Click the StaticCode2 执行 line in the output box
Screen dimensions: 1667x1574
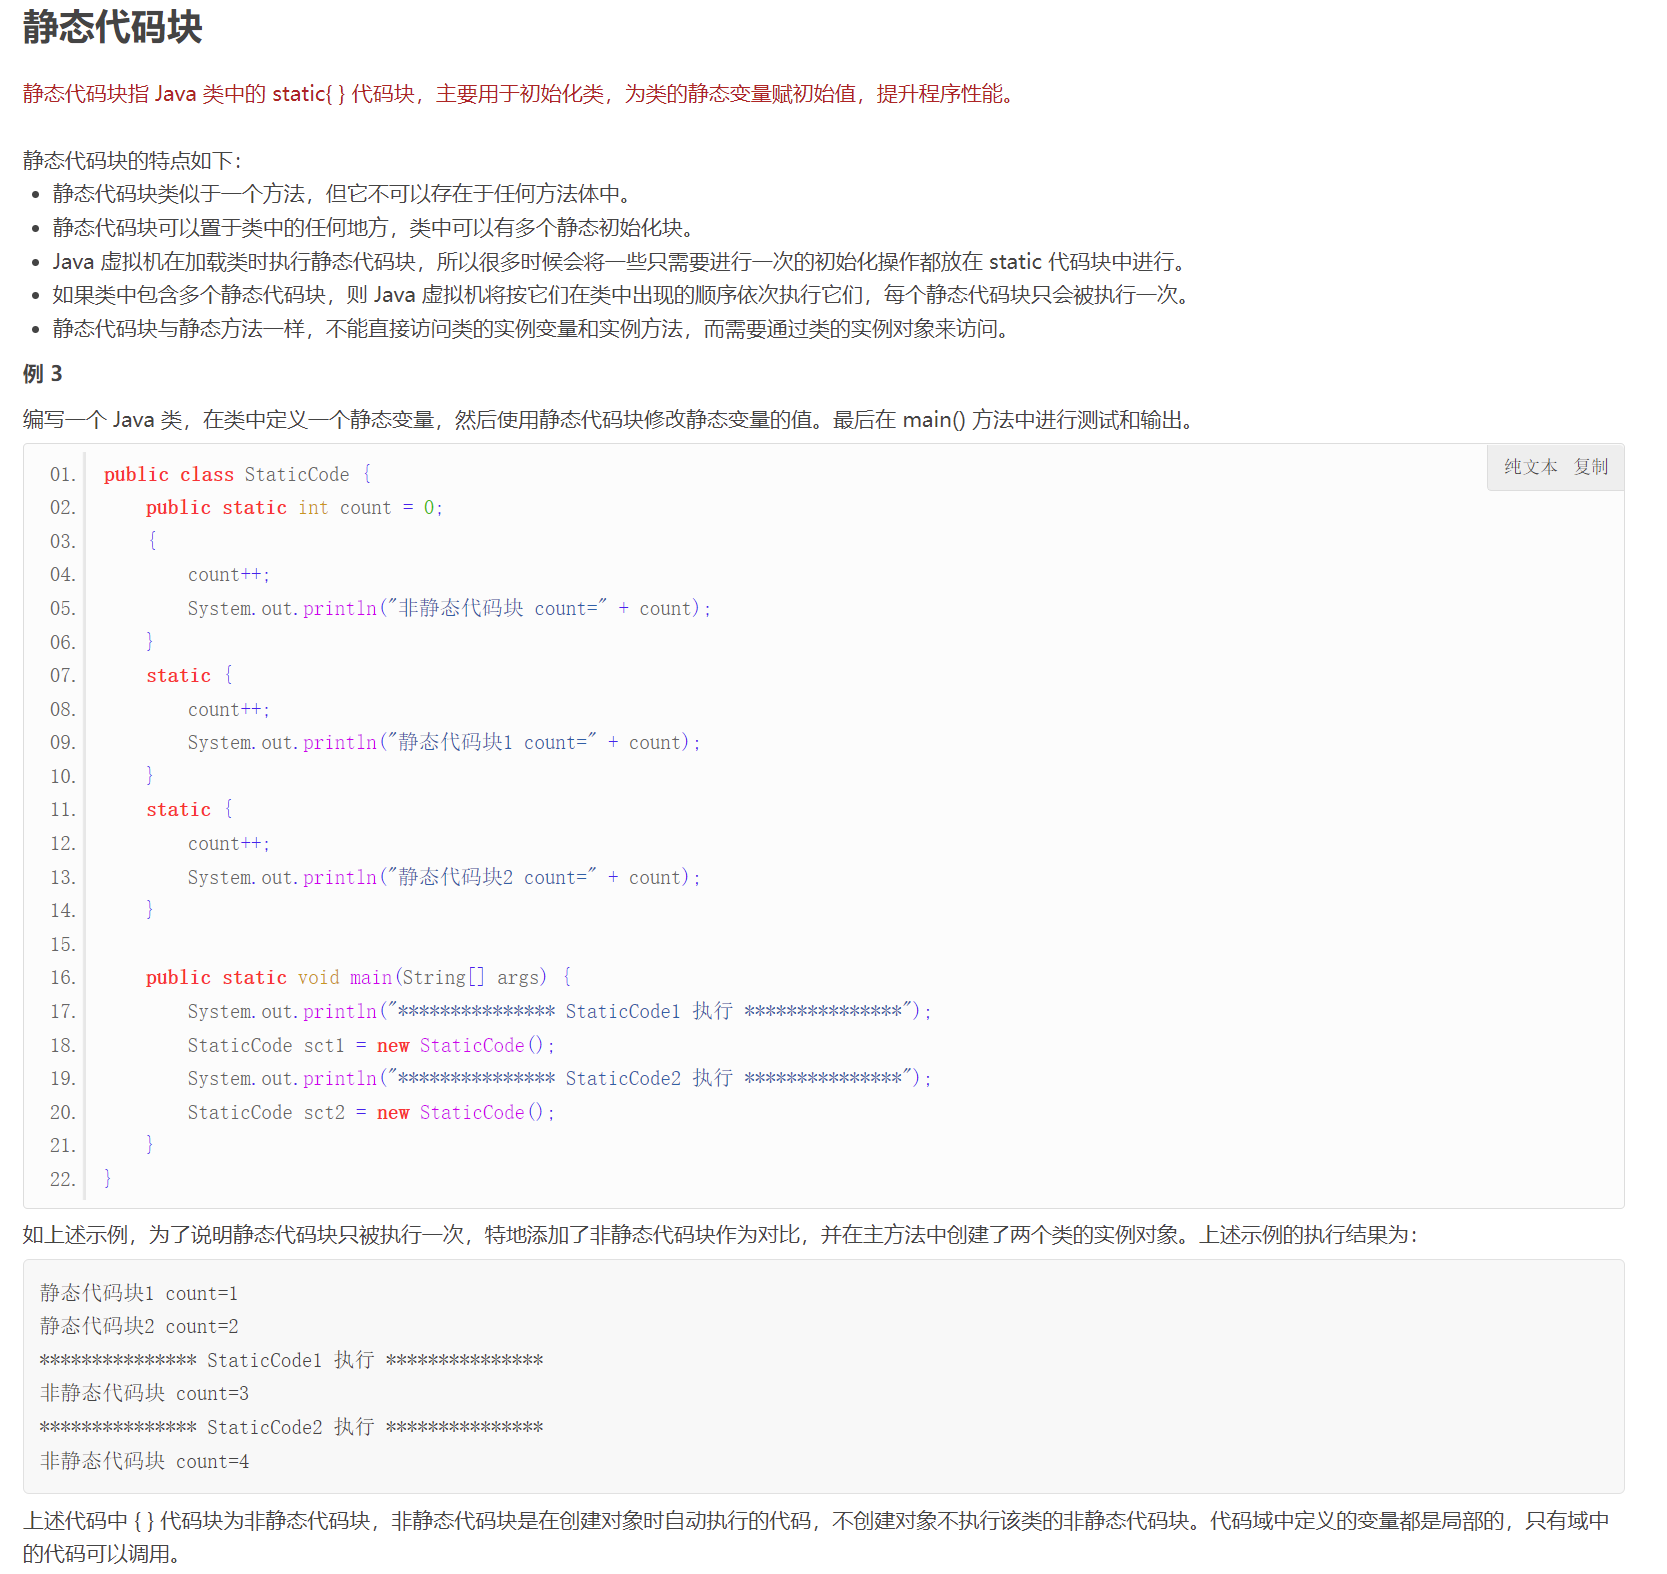click(x=292, y=1428)
